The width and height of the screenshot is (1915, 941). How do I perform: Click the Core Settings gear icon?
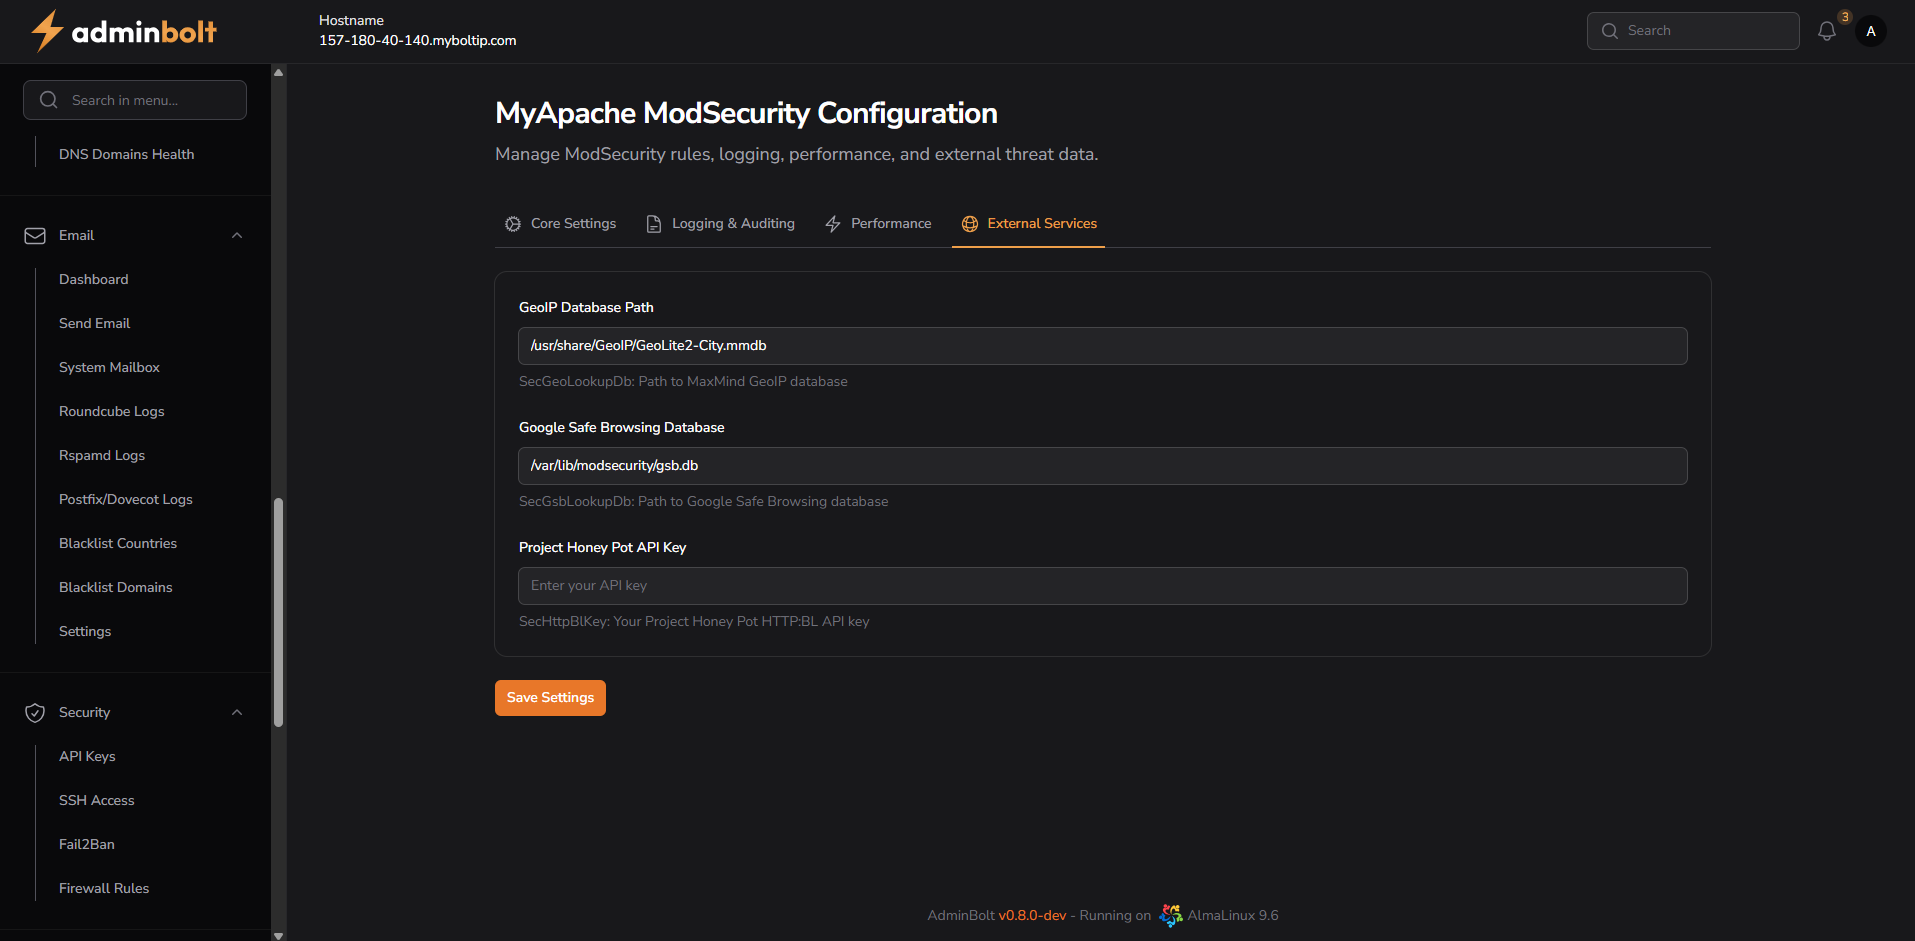[513, 224]
